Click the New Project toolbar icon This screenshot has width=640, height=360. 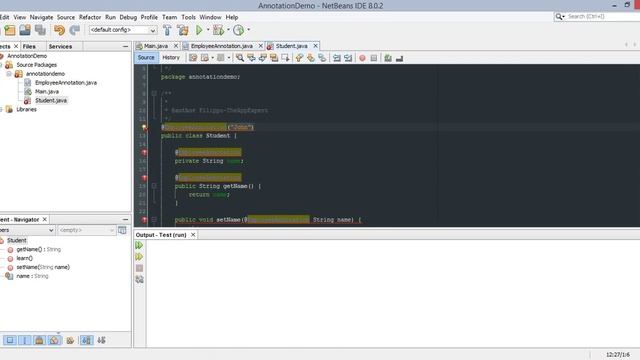(9, 30)
